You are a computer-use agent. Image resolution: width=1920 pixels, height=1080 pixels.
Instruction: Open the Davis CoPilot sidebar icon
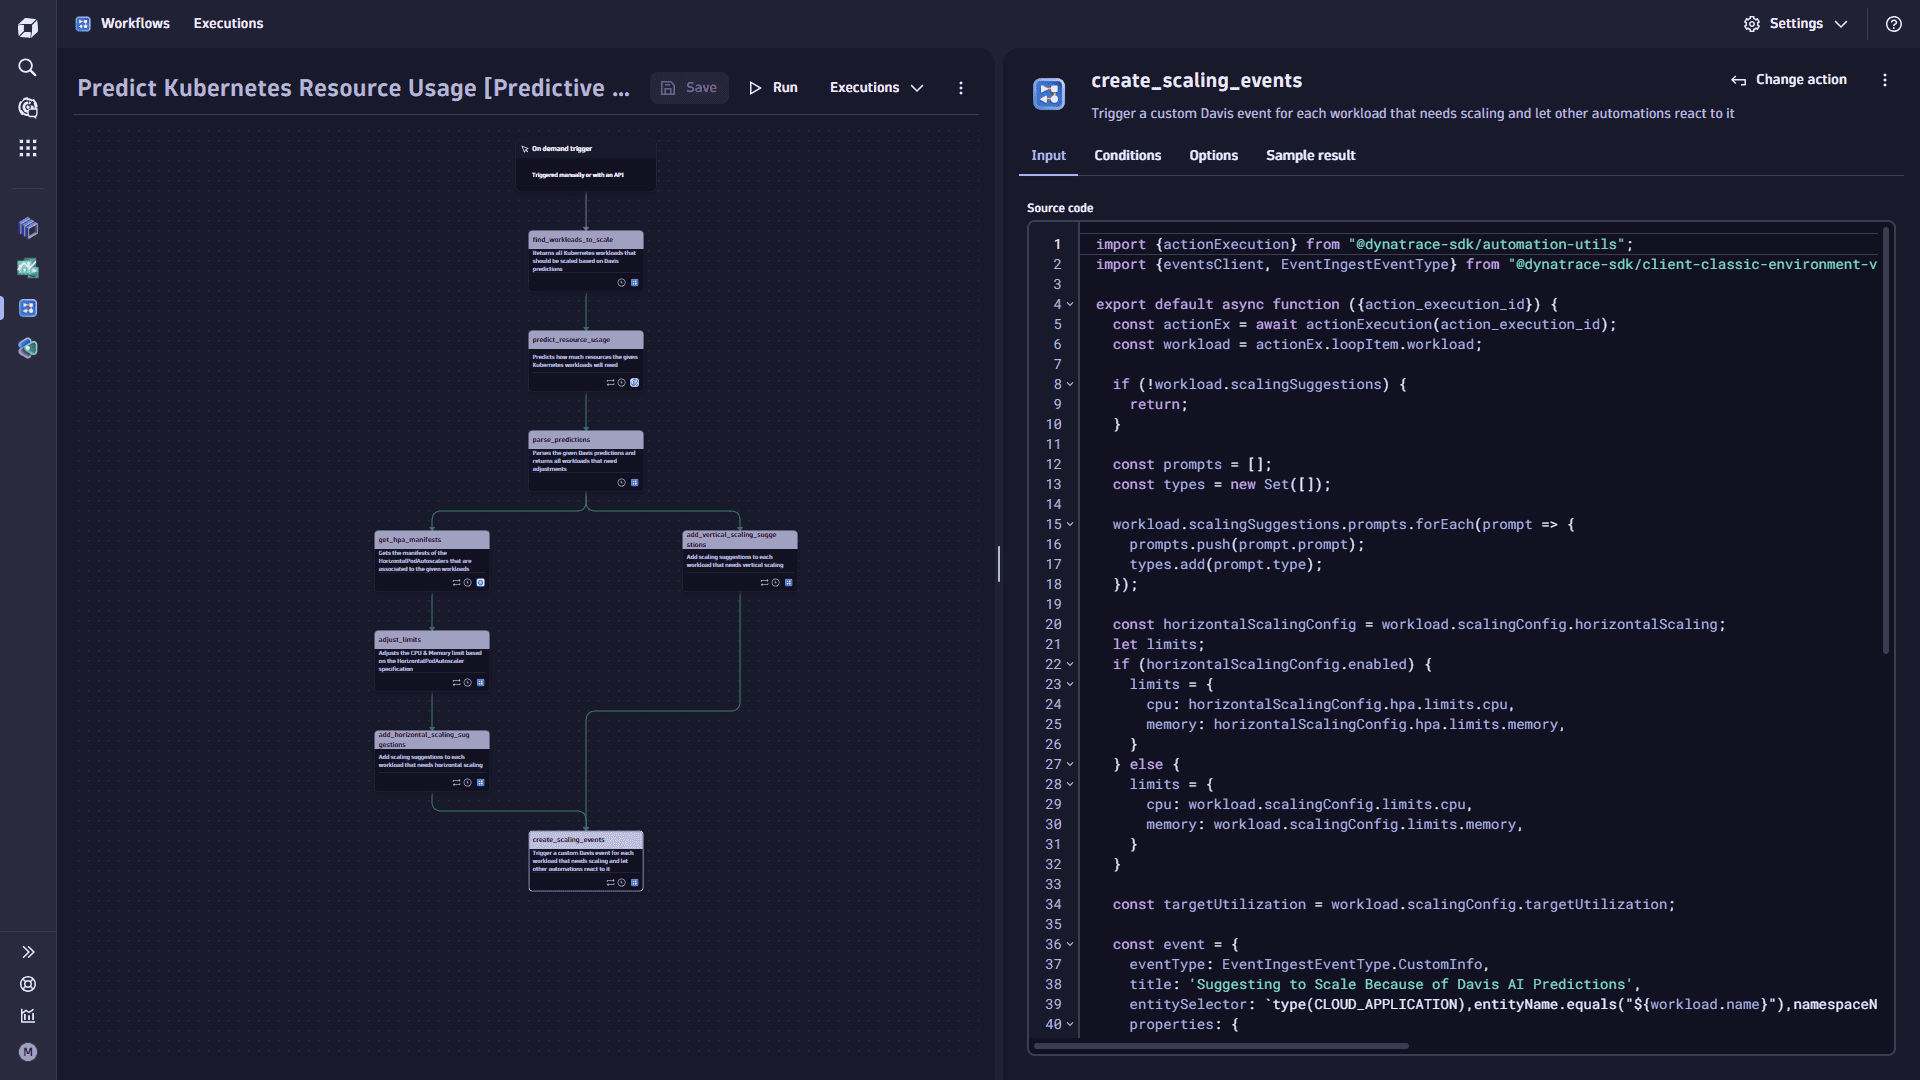point(28,107)
